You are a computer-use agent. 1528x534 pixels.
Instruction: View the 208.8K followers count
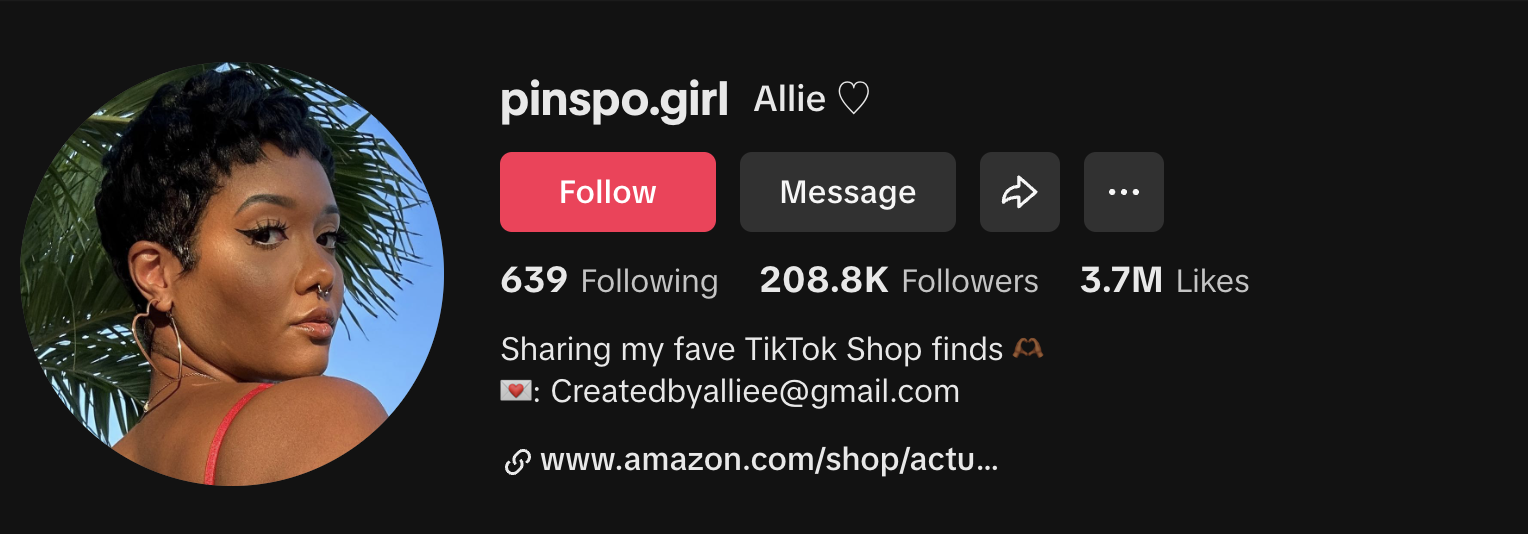click(x=824, y=281)
